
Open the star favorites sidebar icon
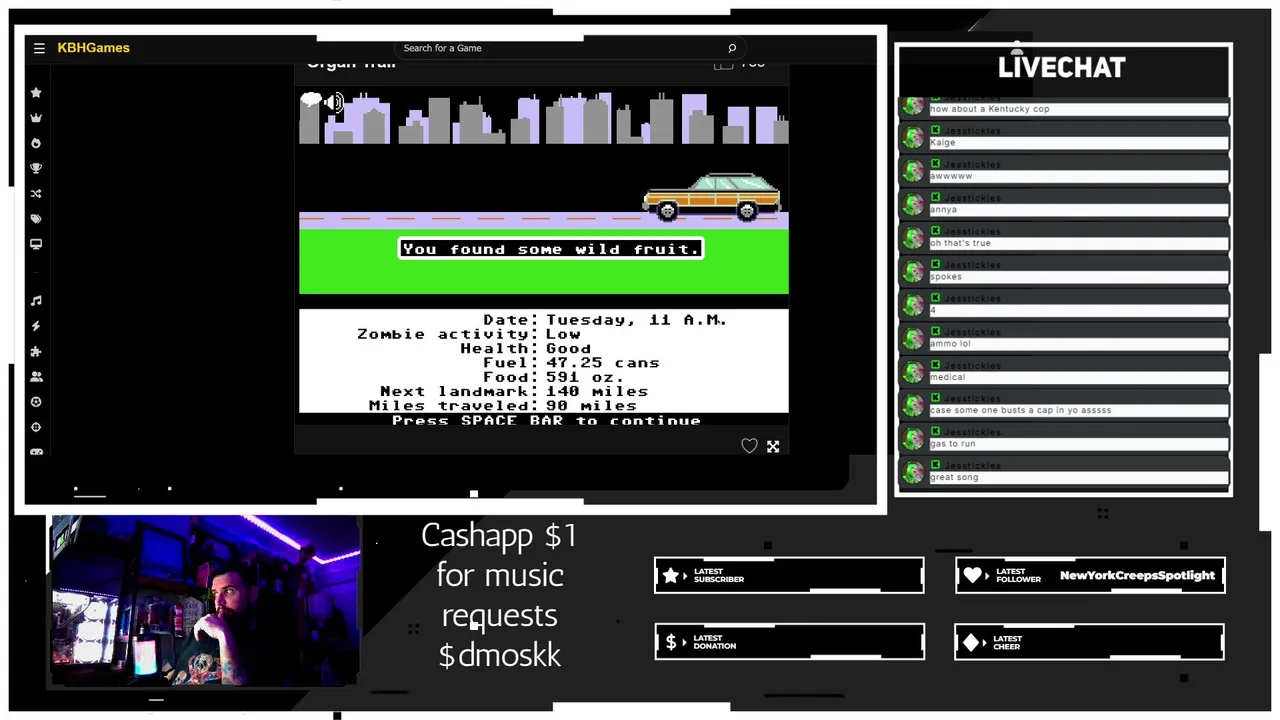pyautogui.click(x=36, y=93)
